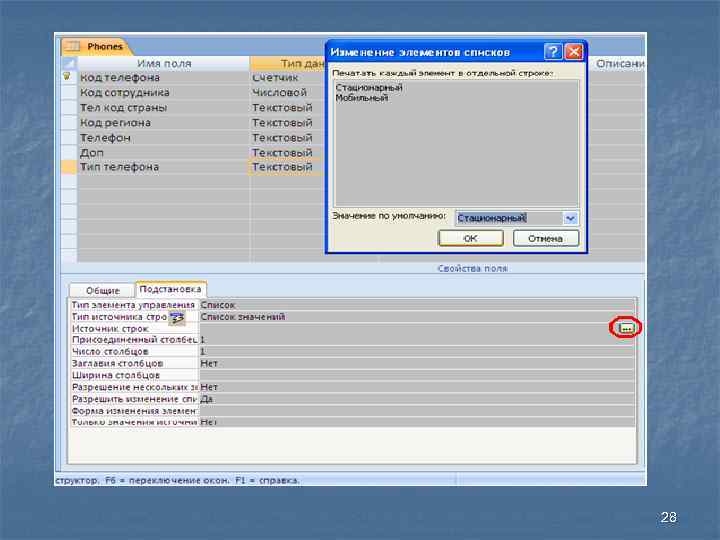Select the Код телефона field name
Viewport: 720px width, 540px height.
click(120, 78)
